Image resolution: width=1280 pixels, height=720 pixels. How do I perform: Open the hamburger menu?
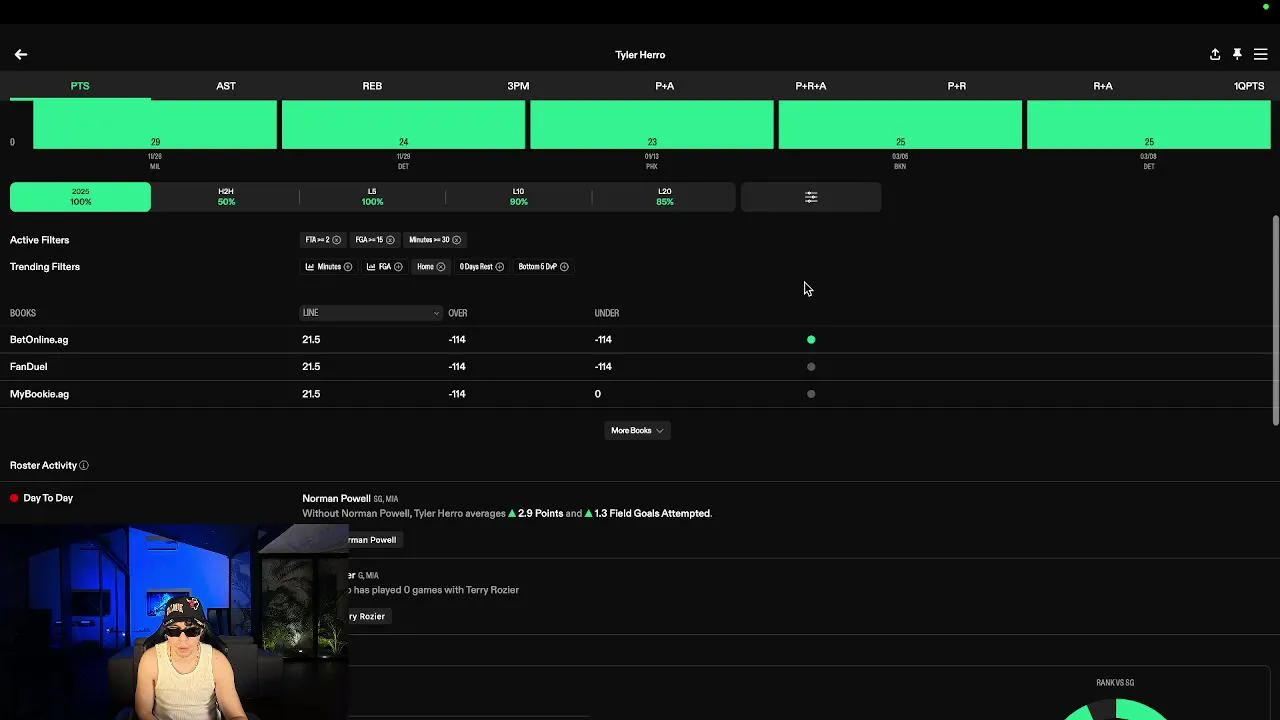(x=1260, y=55)
